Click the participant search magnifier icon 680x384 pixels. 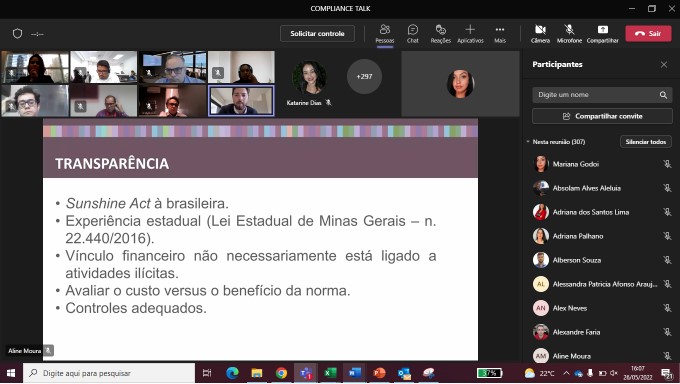[x=663, y=95]
